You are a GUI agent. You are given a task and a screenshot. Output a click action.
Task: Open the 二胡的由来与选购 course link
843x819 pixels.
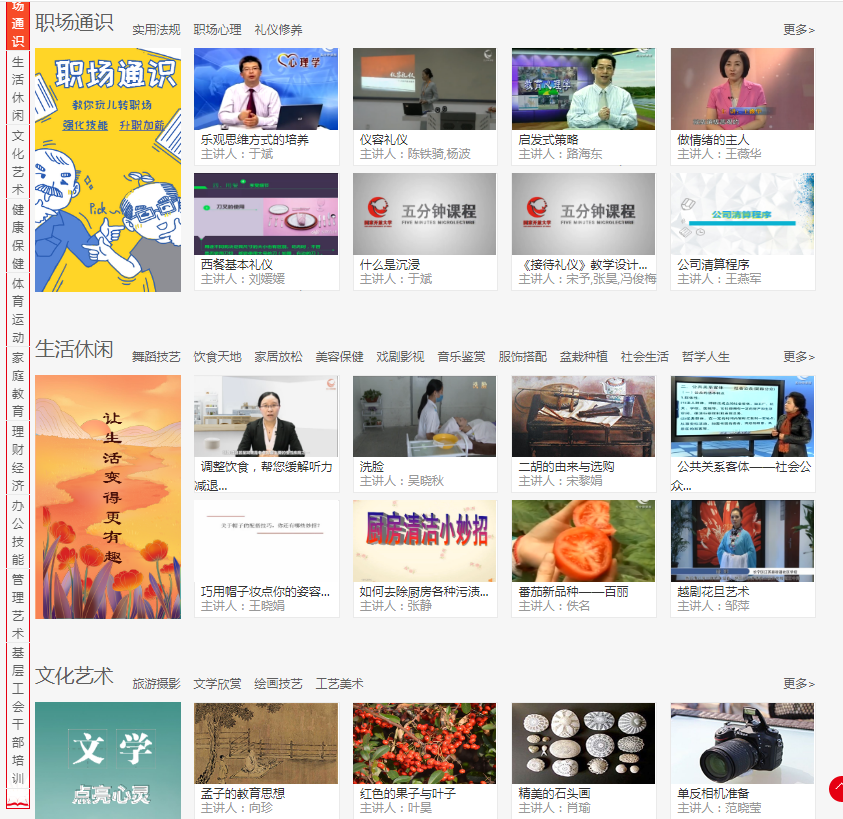[566, 467]
